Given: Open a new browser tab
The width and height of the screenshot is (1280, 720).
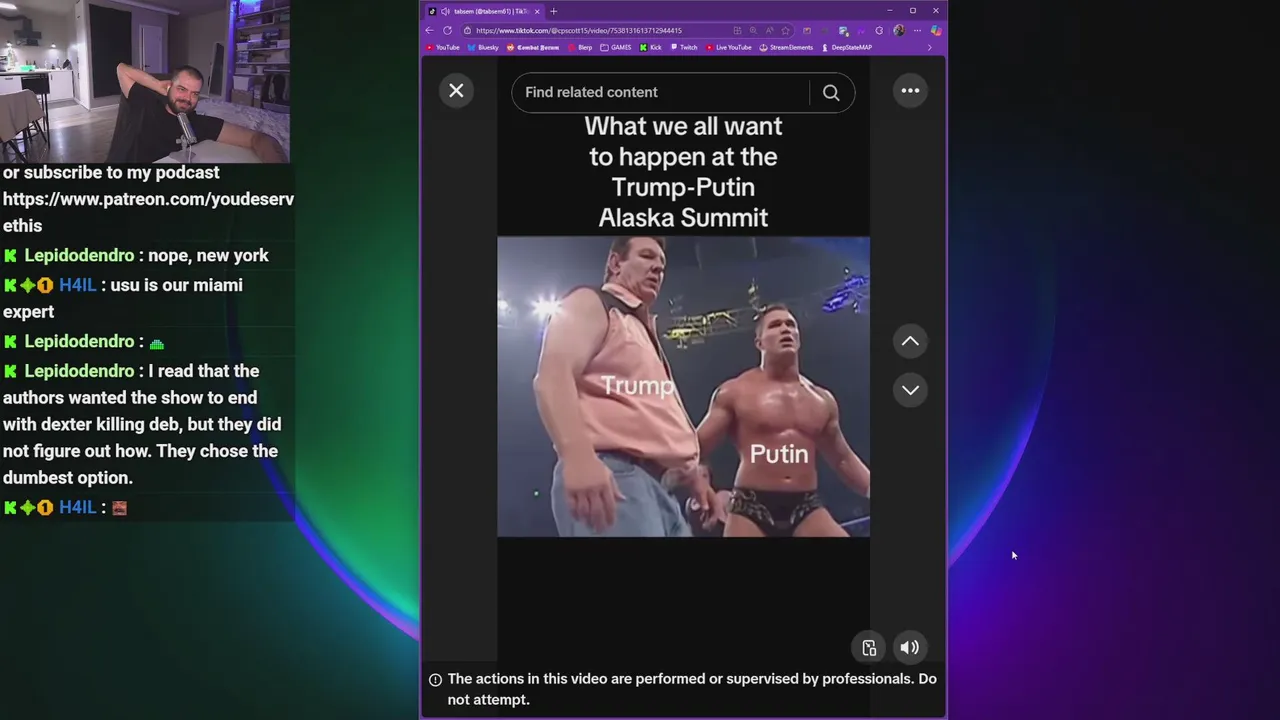Looking at the screenshot, I should (x=553, y=11).
